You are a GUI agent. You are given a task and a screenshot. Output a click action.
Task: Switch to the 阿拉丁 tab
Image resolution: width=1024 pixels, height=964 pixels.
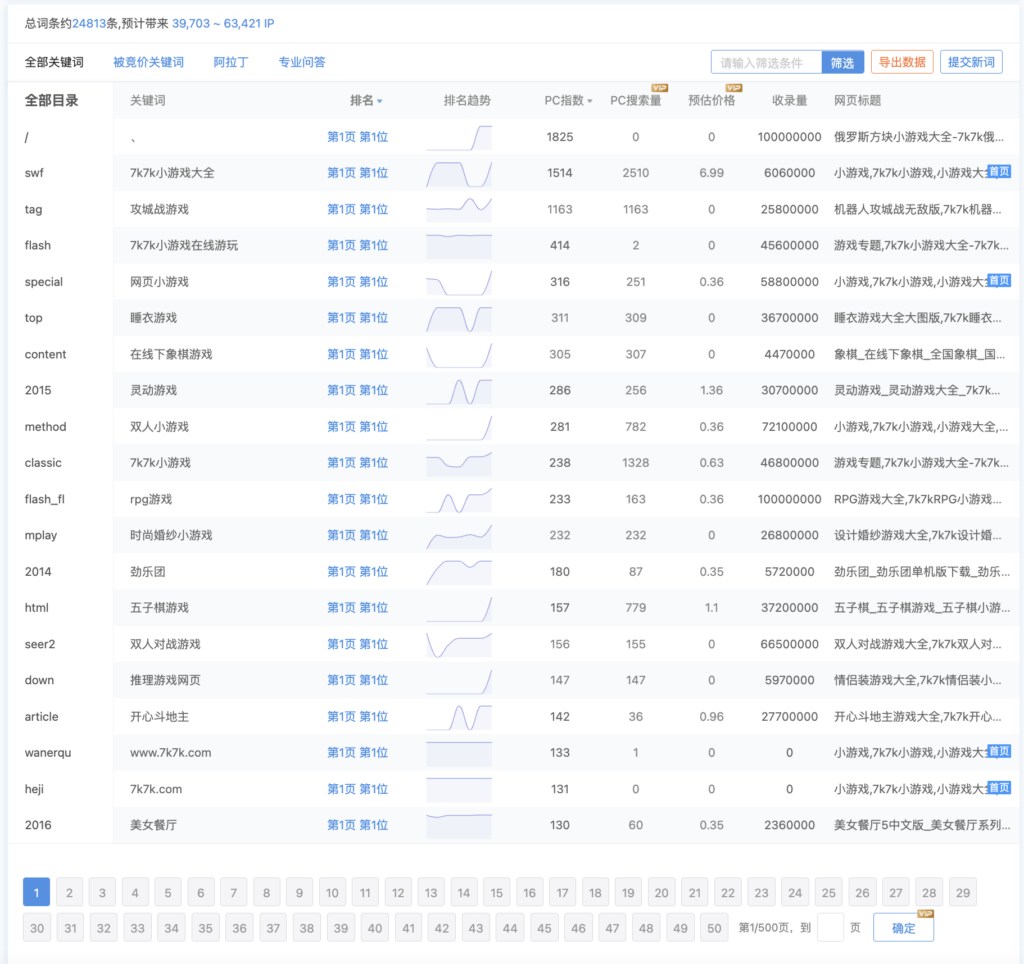pyautogui.click(x=231, y=62)
